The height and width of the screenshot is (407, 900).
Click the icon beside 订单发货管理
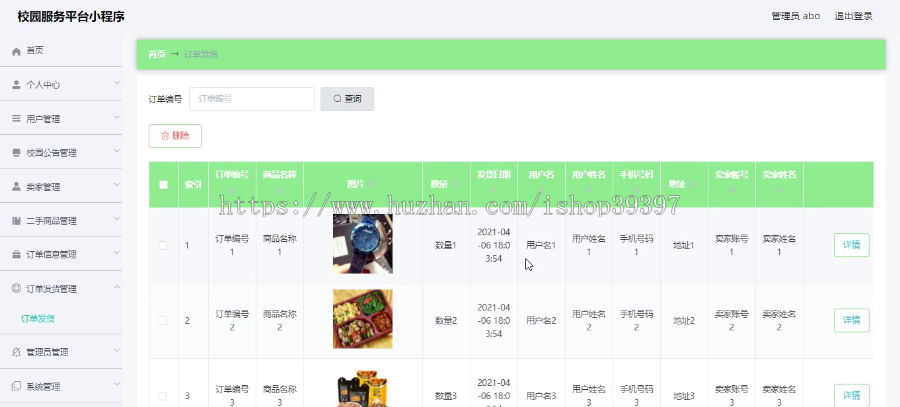16,289
